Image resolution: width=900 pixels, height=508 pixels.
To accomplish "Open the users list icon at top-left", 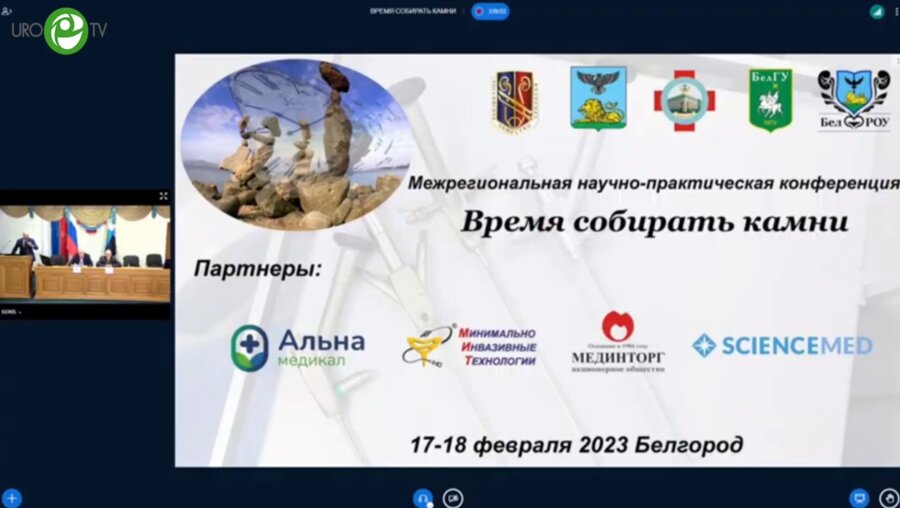I will click(8, 11).
